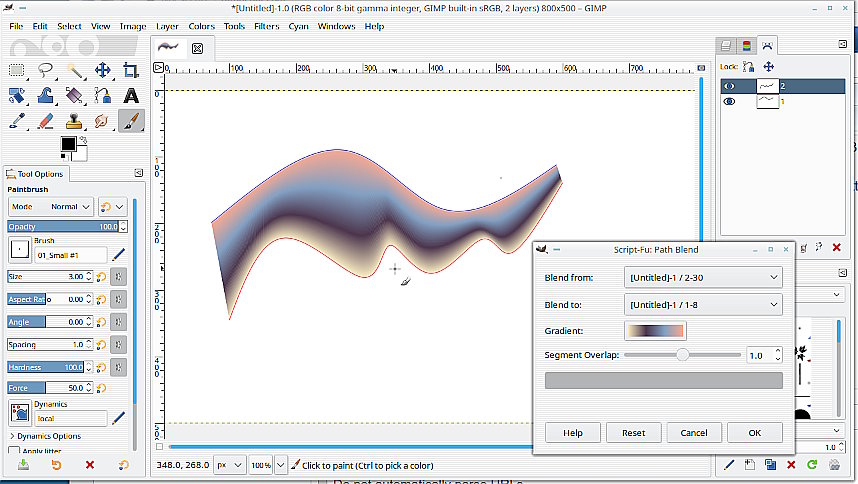Screen dimensions: 858x484
Task: Toggle visibility of path 1
Action: (729, 101)
